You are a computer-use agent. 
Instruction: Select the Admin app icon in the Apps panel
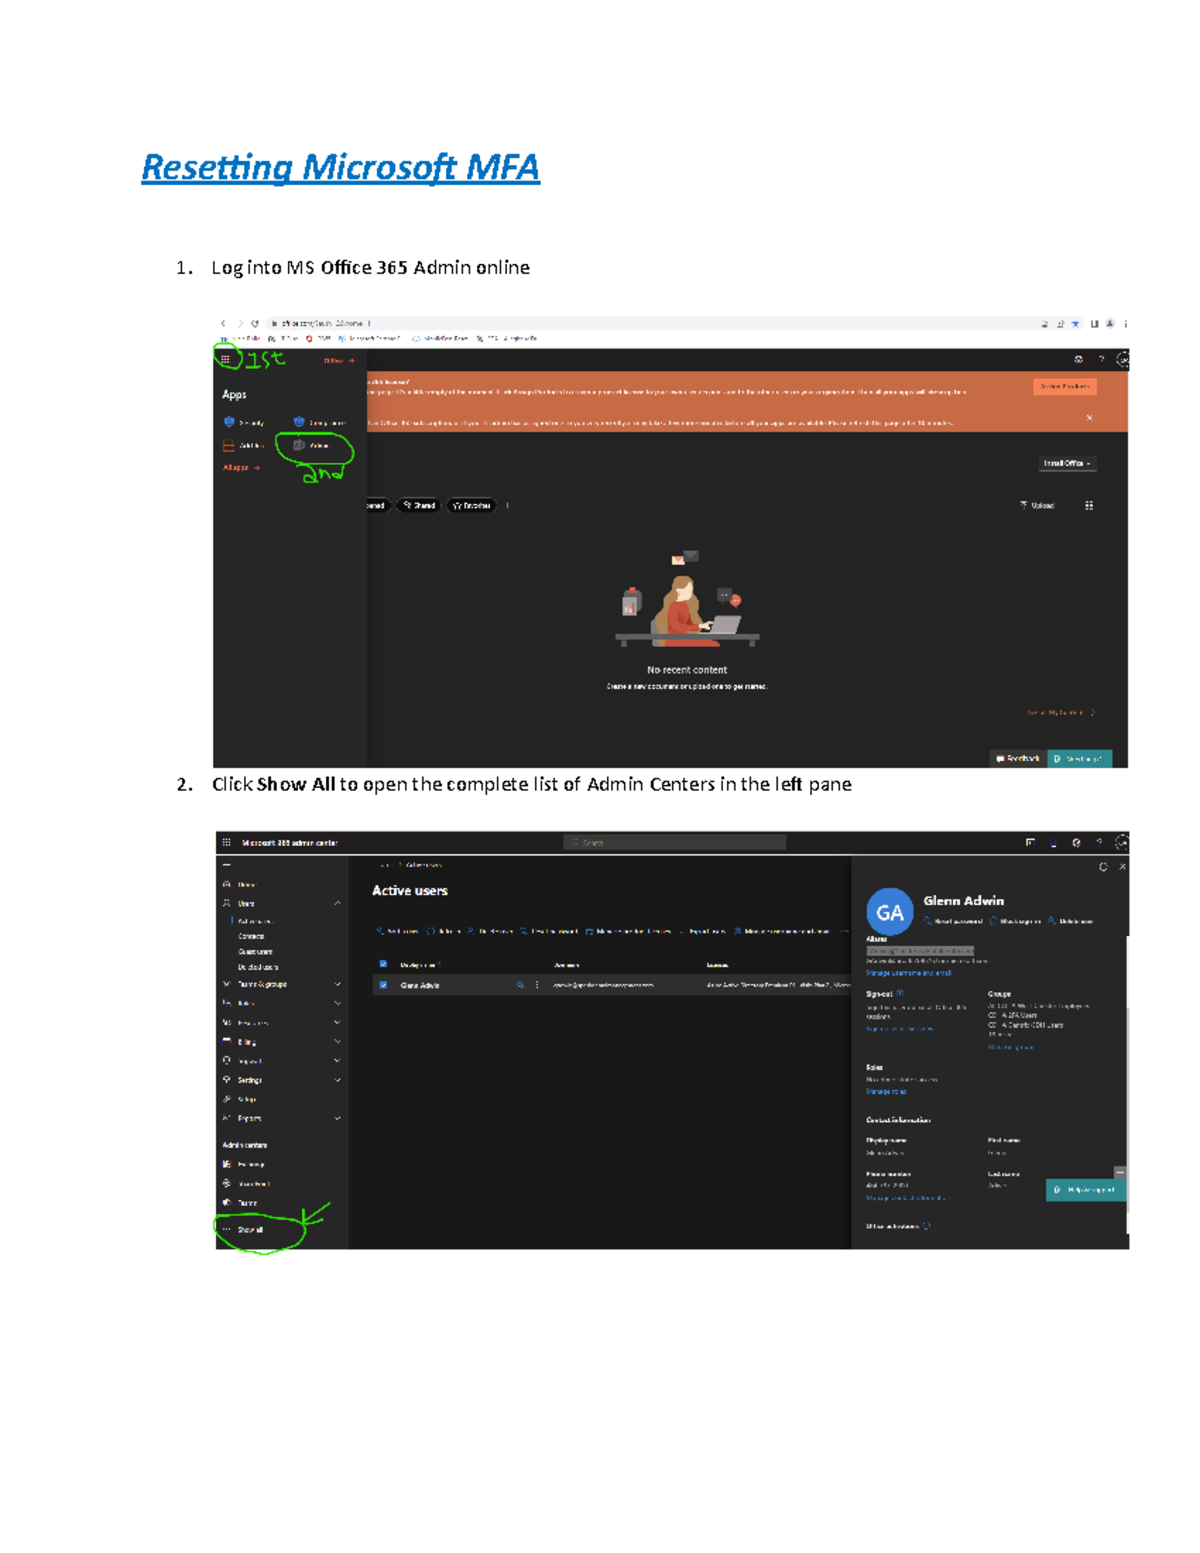(x=300, y=446)
